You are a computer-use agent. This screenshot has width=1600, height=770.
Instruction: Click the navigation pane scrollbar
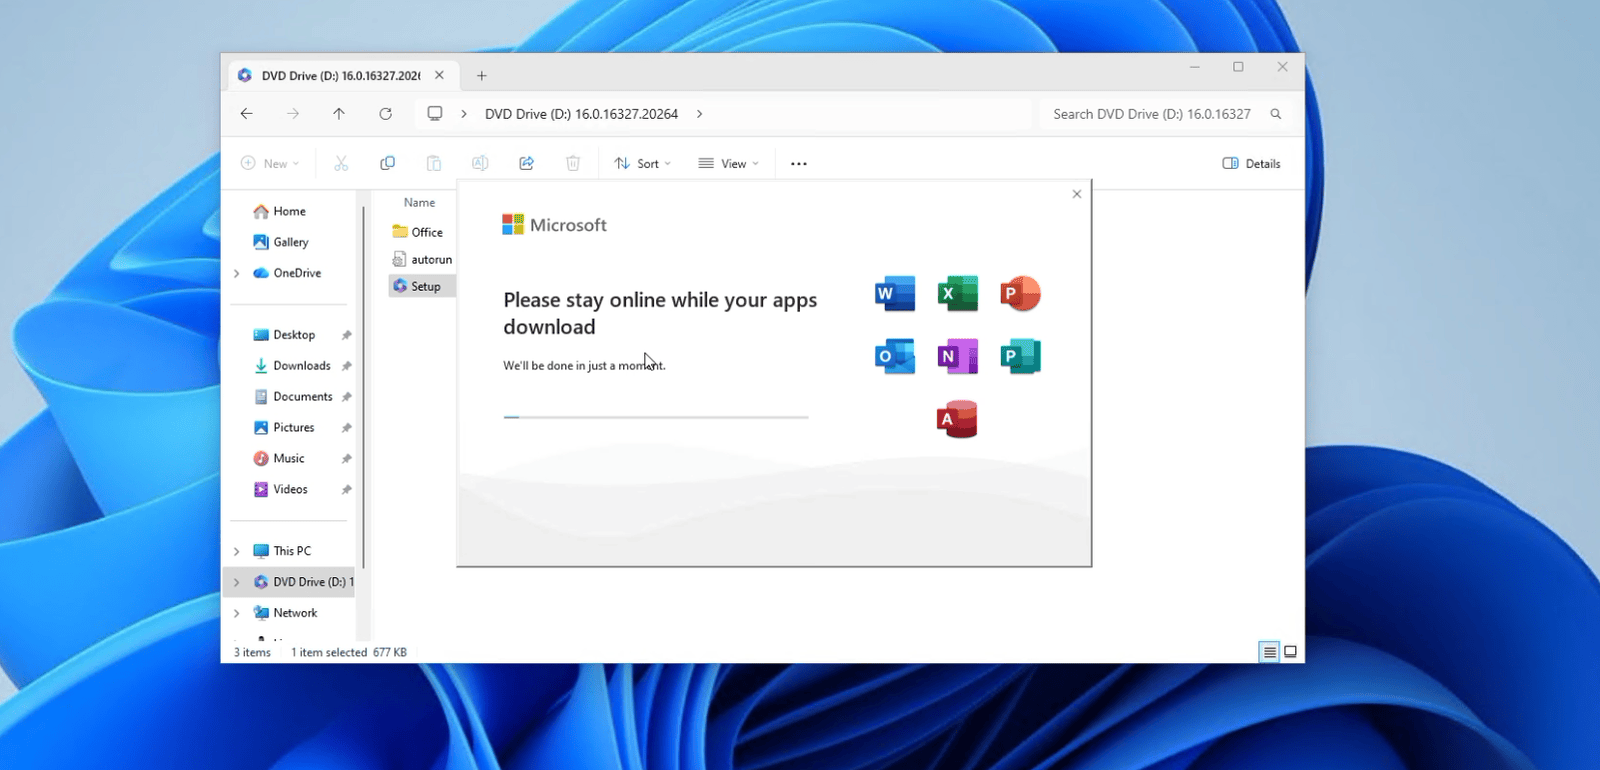click(x=363, y=388)
